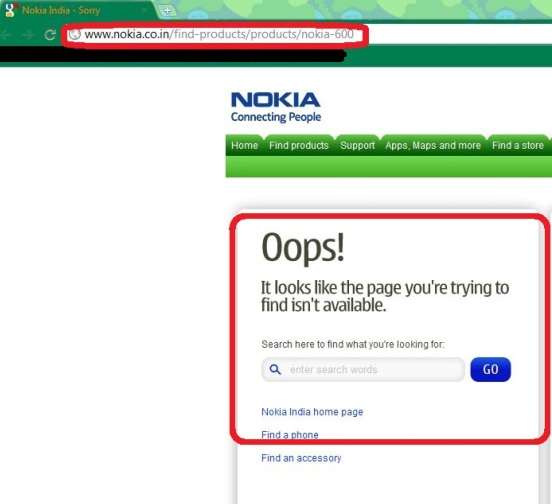Click the browser reload icon
552x504 pixels.
(x=50, y=34)
